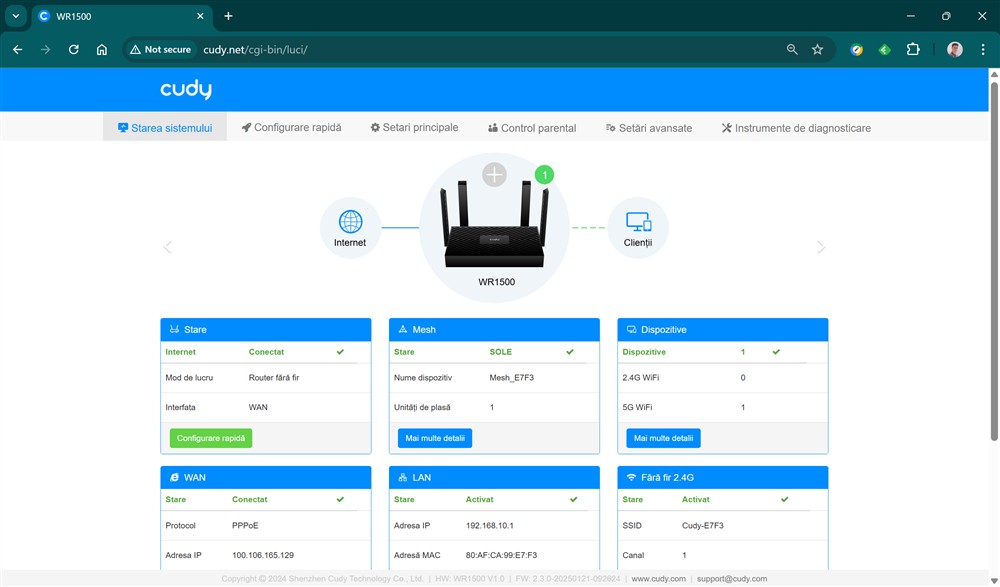Click the green client count badge
This screenshot has height=587, width=1000.
tap(544, 175)
